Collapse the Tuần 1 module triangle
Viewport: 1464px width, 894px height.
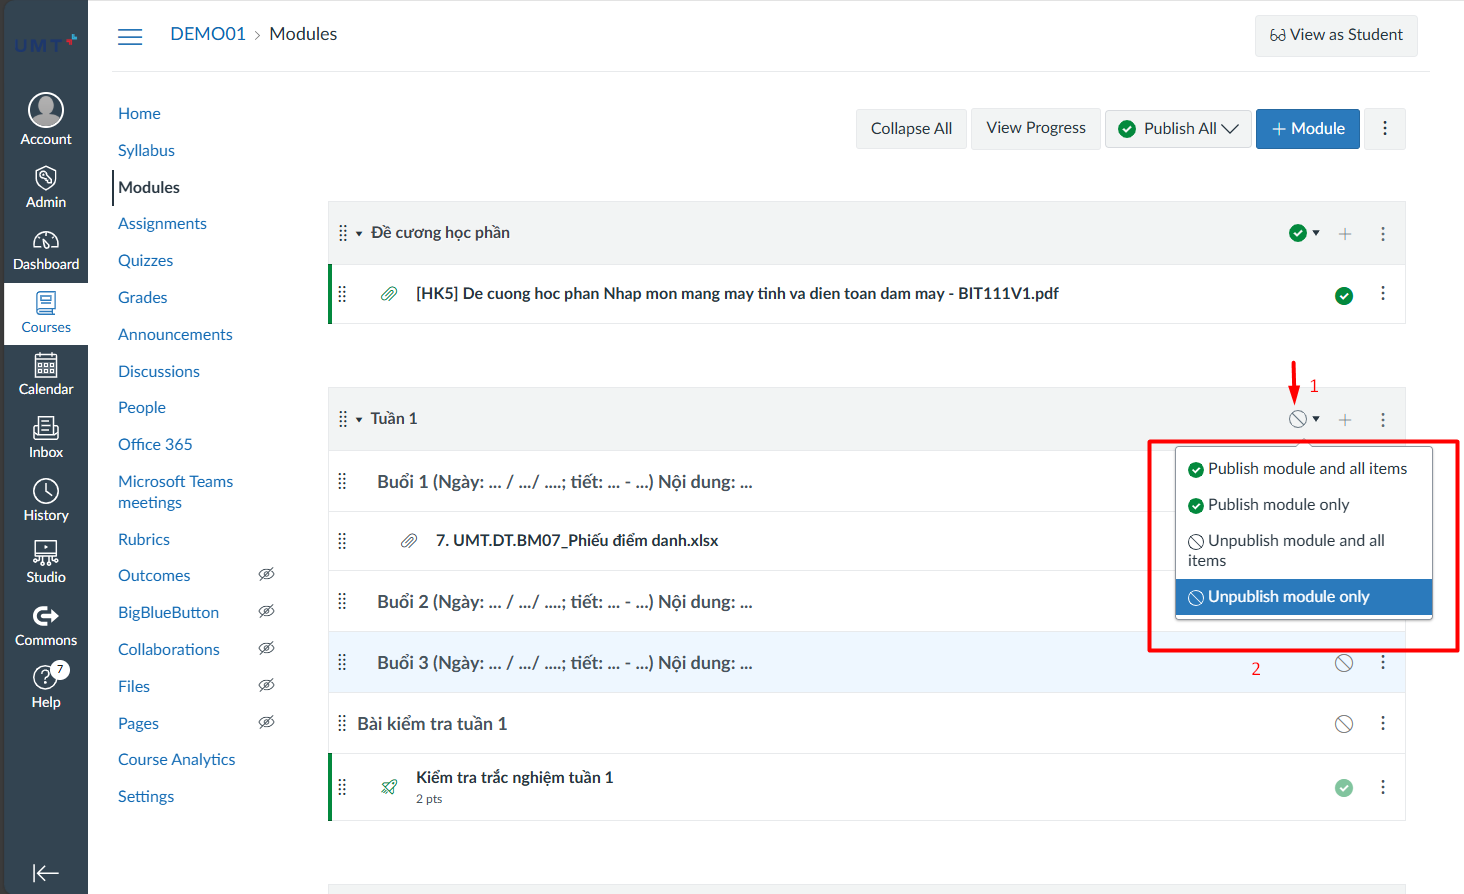coord(359,420)
